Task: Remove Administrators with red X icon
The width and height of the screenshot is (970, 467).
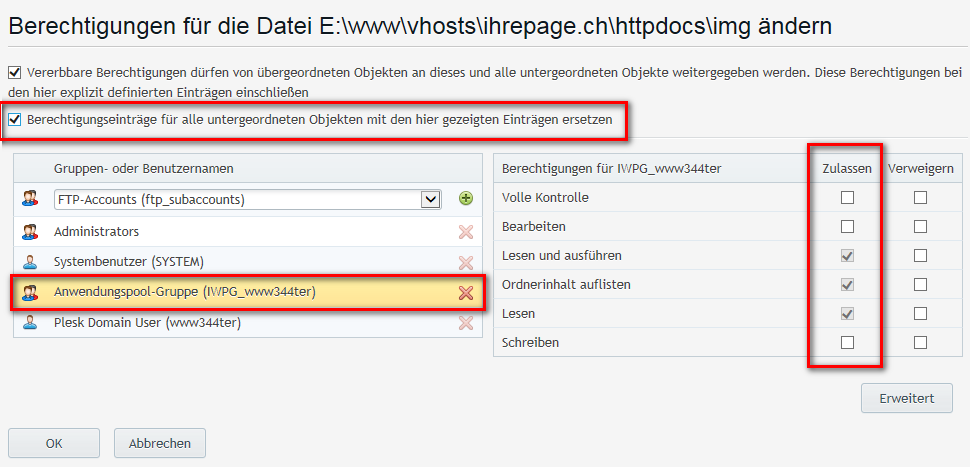Action: [465, 232]
